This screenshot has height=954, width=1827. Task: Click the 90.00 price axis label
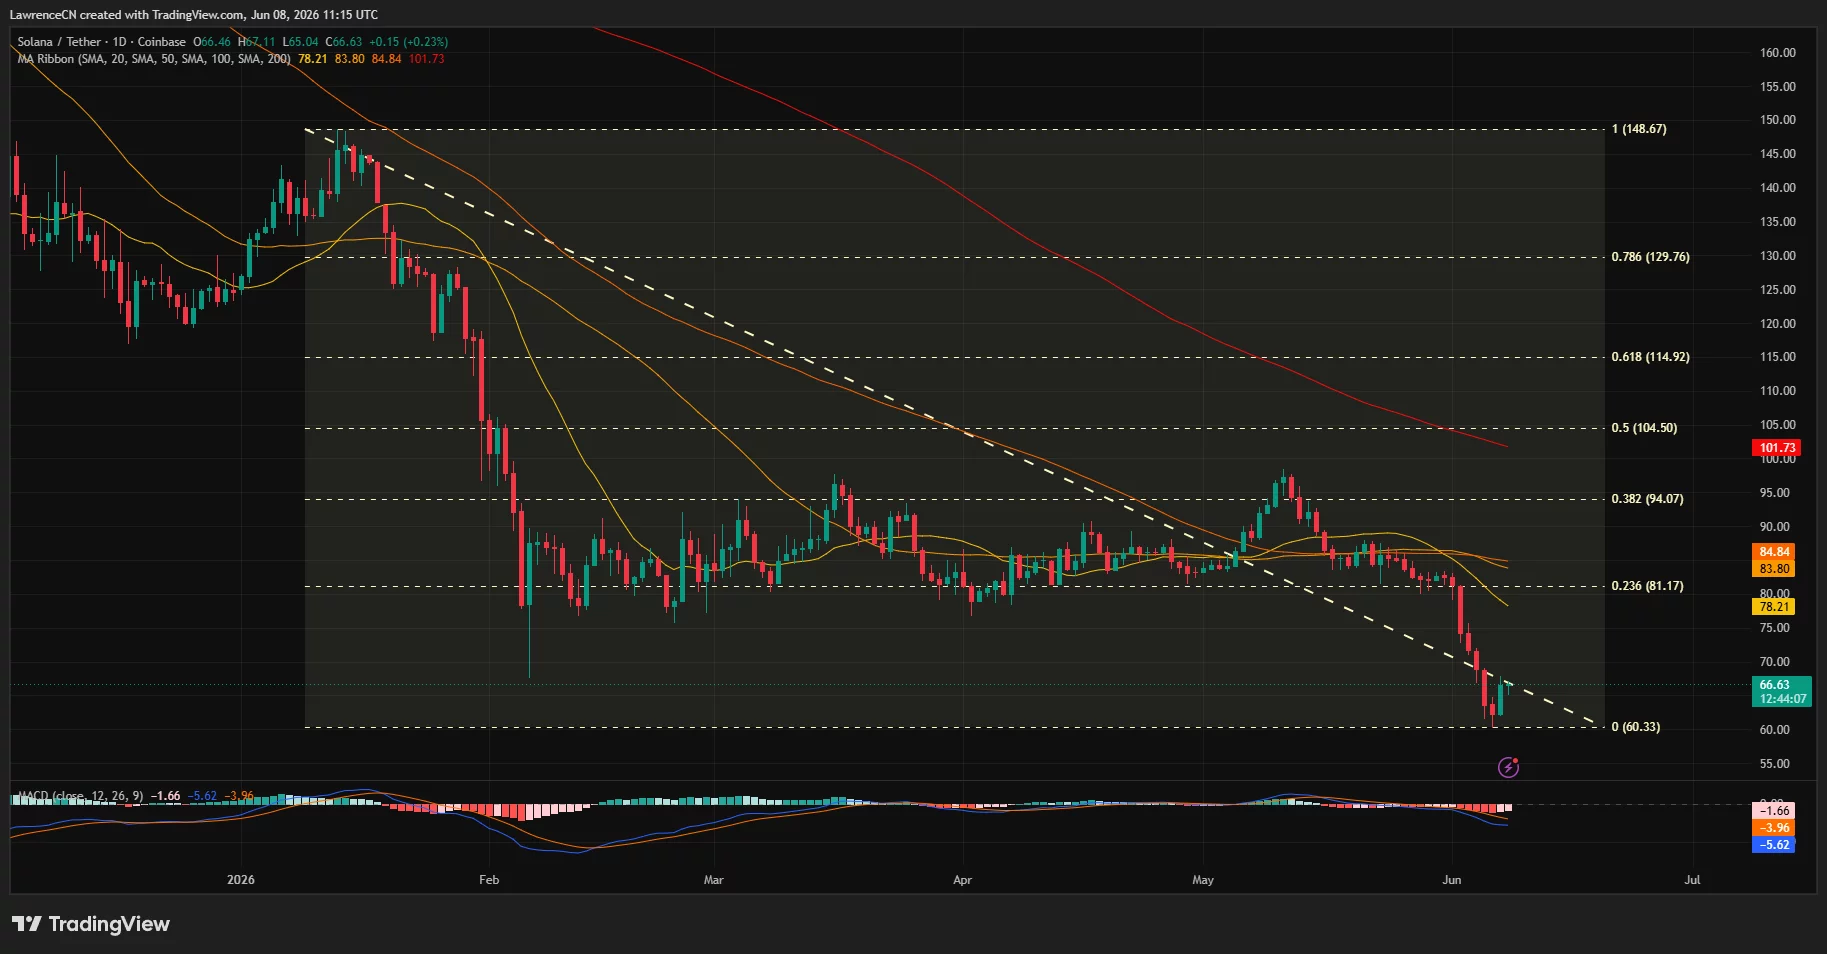[x=1775, y=527]
